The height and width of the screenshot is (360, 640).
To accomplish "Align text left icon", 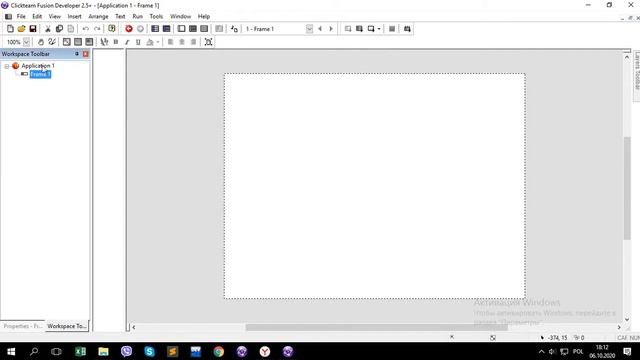I will coord(171,42).
